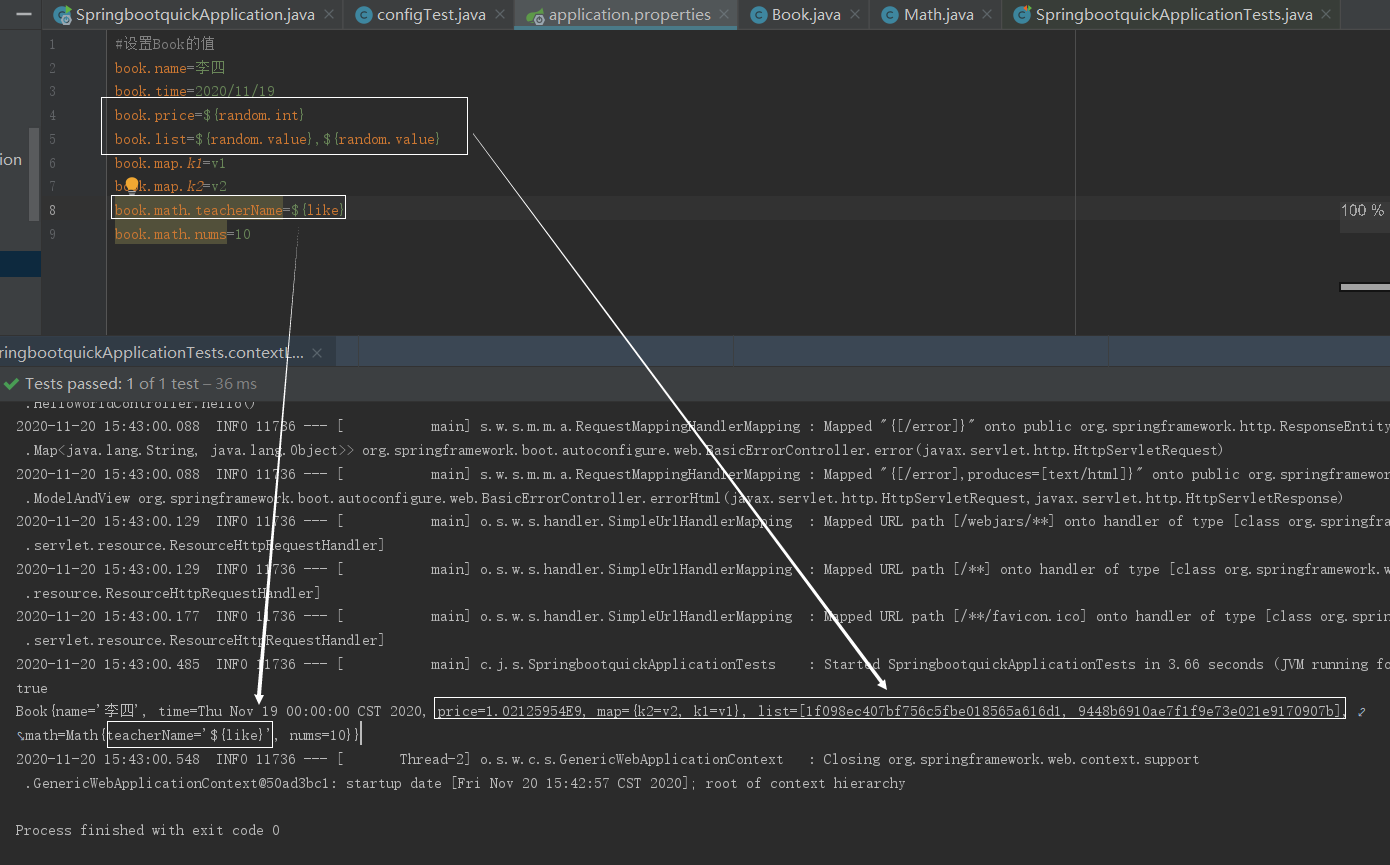Close the SpringbootquickApplicationTests.java tab
1390x865 pixels.
coord(1327,15)
